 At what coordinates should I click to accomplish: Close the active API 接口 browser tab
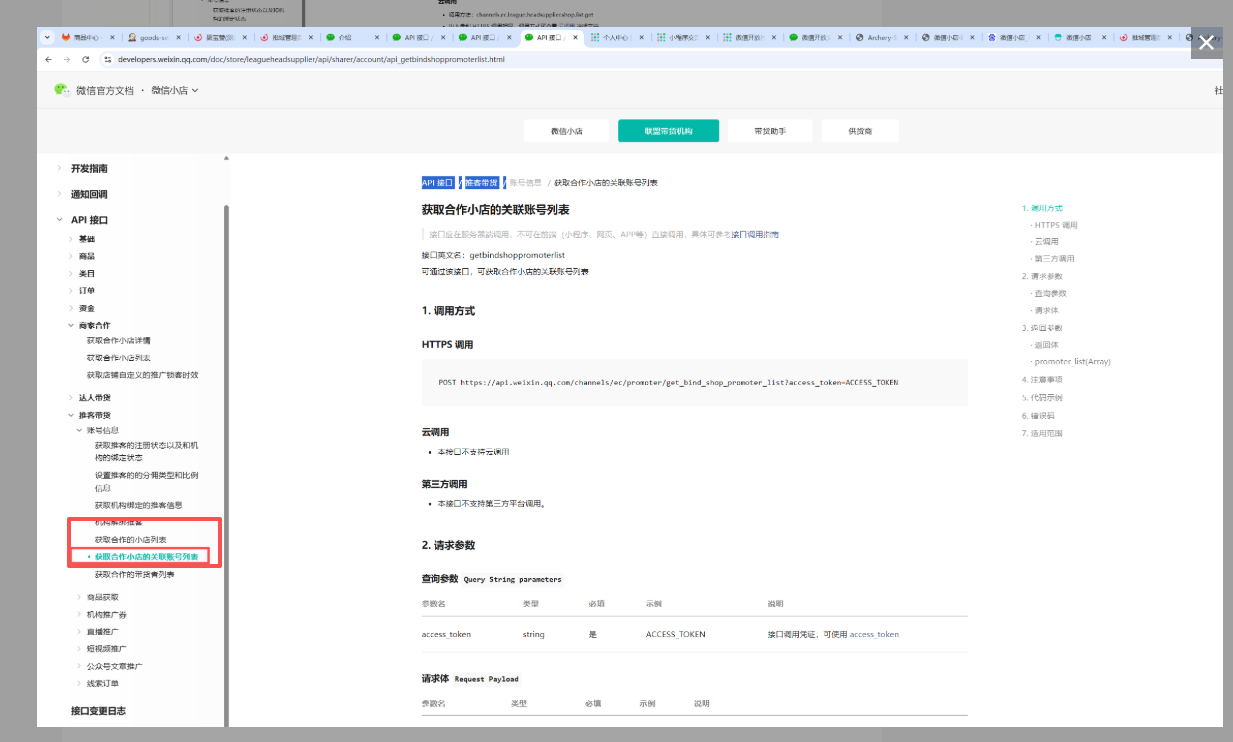[574, 37]
